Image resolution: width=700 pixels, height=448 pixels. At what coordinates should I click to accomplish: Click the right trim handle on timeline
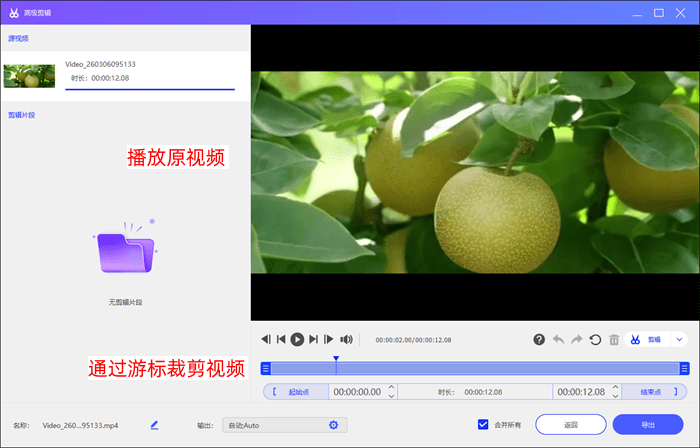tap(684, 369)
